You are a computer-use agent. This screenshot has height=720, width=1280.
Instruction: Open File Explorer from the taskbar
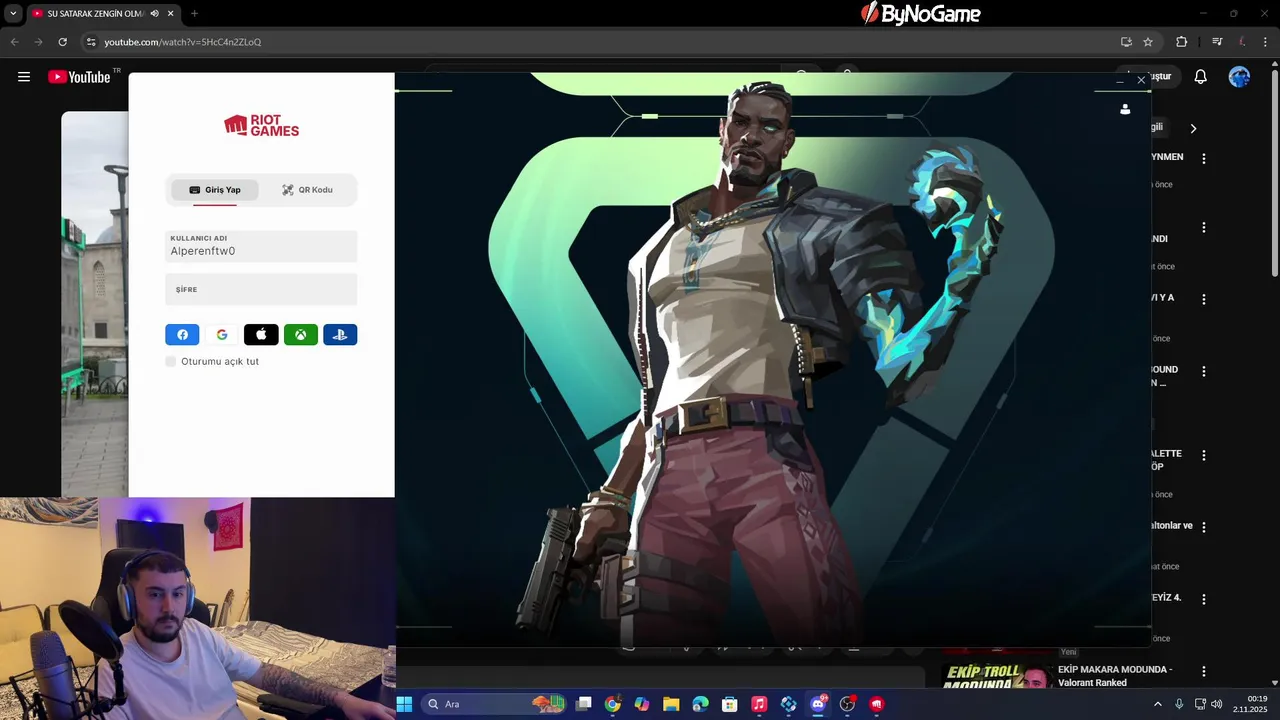671,704
